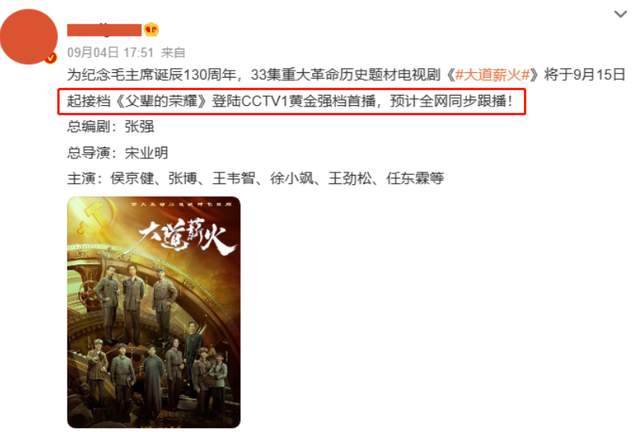Click the 《父辈的荣耀》 title text
Screen dimensions: 640x432
[x=161, y=101]
